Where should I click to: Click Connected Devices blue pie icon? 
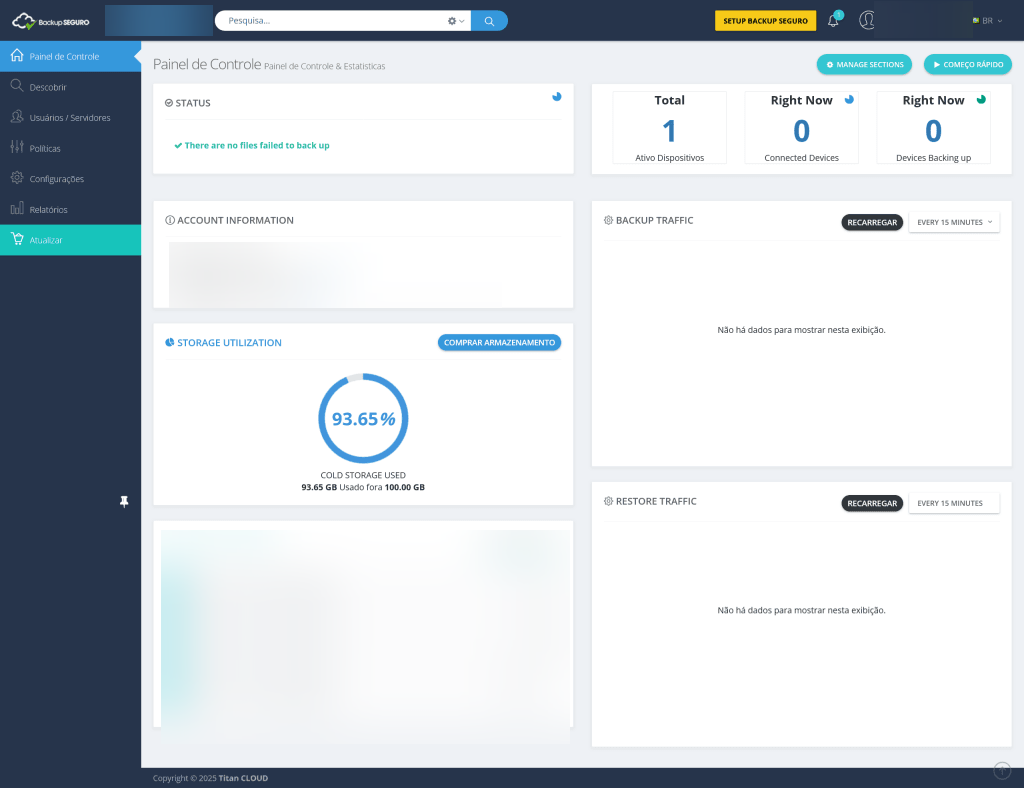point(849,100)
